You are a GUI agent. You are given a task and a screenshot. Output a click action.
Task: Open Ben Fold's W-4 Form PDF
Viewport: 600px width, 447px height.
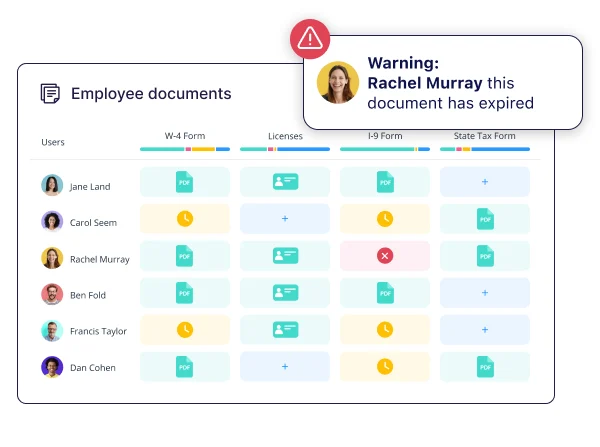[184, 293]
